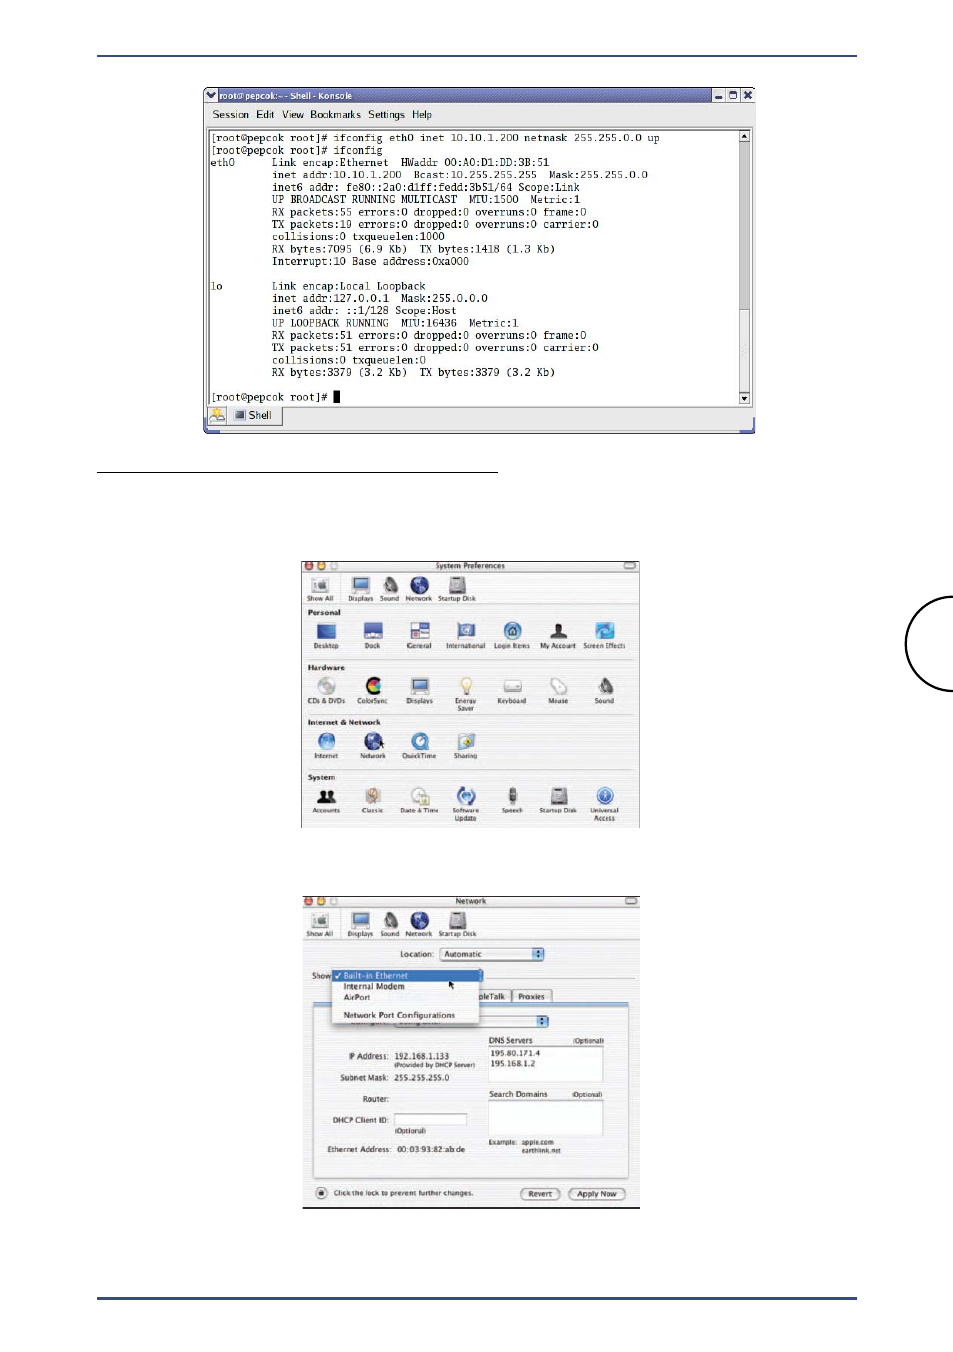Open the My Account preference pane
Viewport: 953px width, 1352px height.
tap(558, 636)
